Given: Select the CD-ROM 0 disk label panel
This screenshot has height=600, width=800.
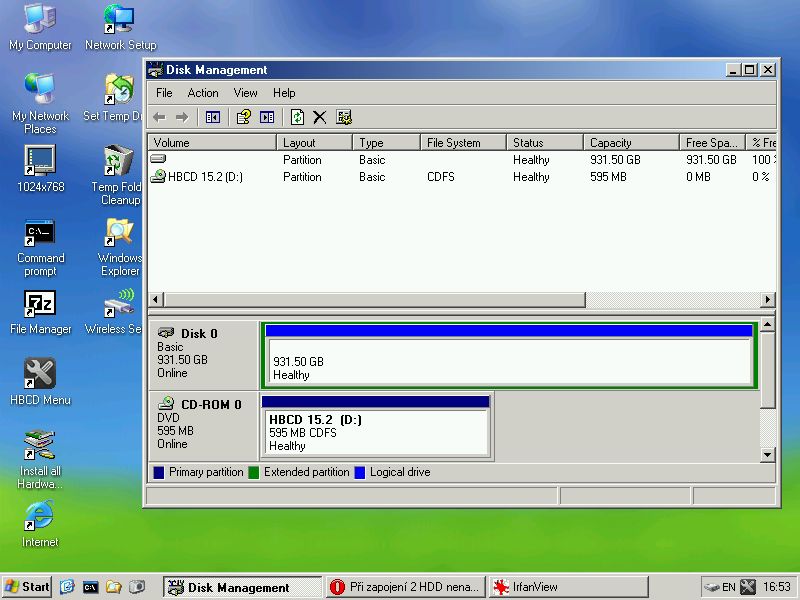Looking at the screenshot, I should 203,425.
